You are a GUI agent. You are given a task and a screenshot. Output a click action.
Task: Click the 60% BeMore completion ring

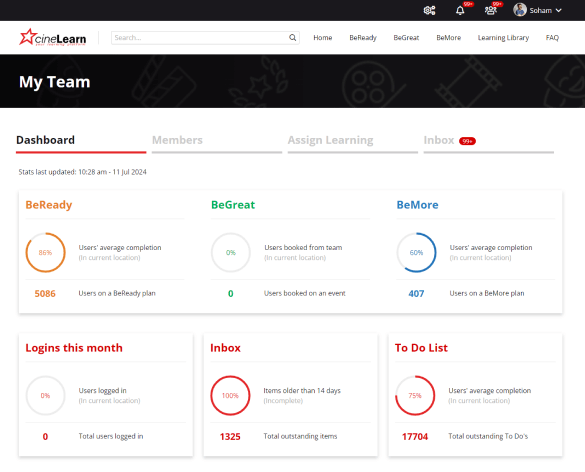pos(416,253)
